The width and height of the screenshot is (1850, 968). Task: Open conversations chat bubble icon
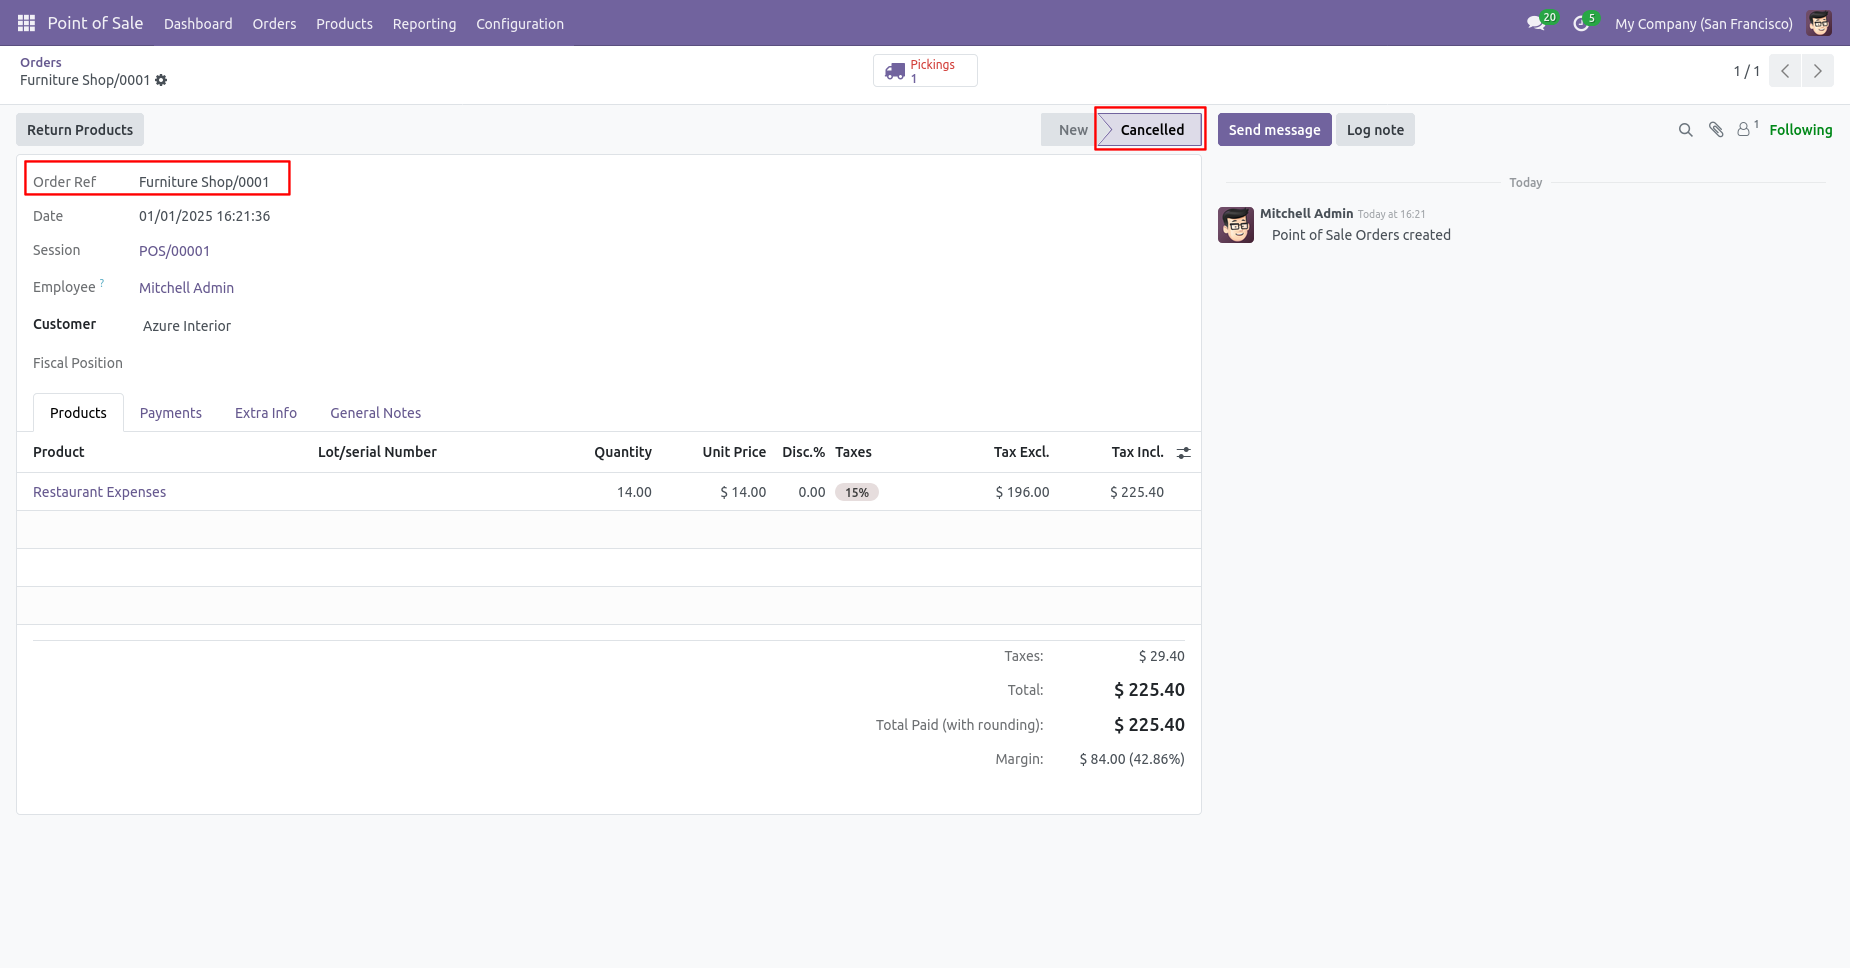(1536, 23)
